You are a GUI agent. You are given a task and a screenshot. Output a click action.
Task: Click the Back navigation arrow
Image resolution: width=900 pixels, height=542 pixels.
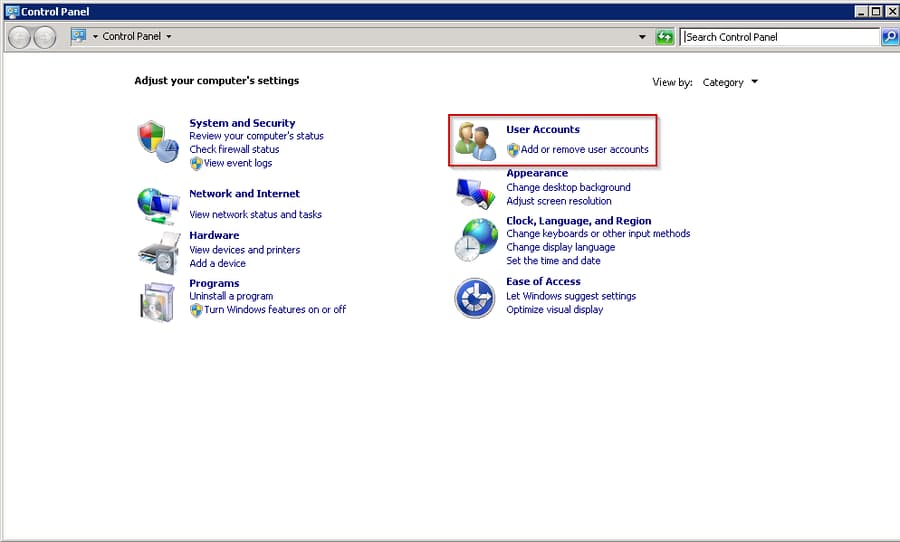[20, 37]
